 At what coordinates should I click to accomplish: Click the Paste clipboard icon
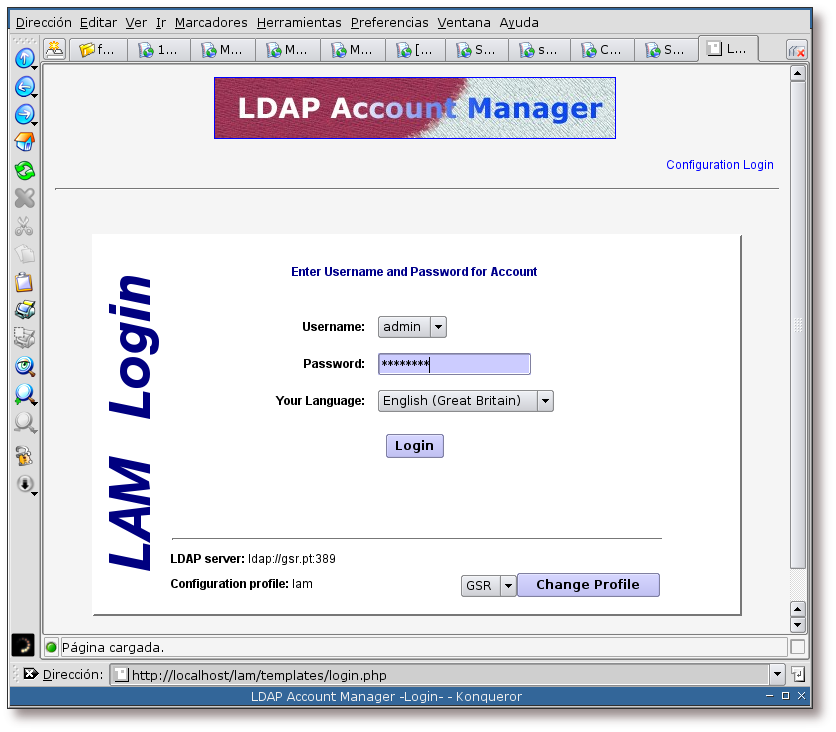point(24,282)
